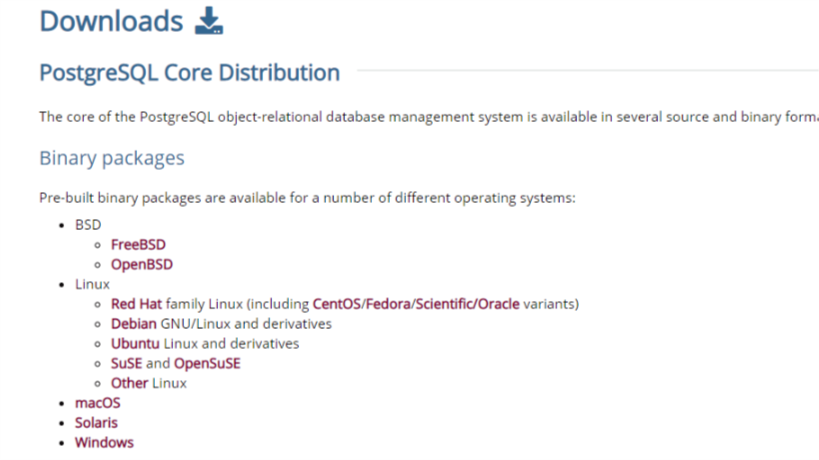This screenshot has height=460, width=819.
Task: Open the OpenSuSE packages link
Action: click(x=207, y=363)
